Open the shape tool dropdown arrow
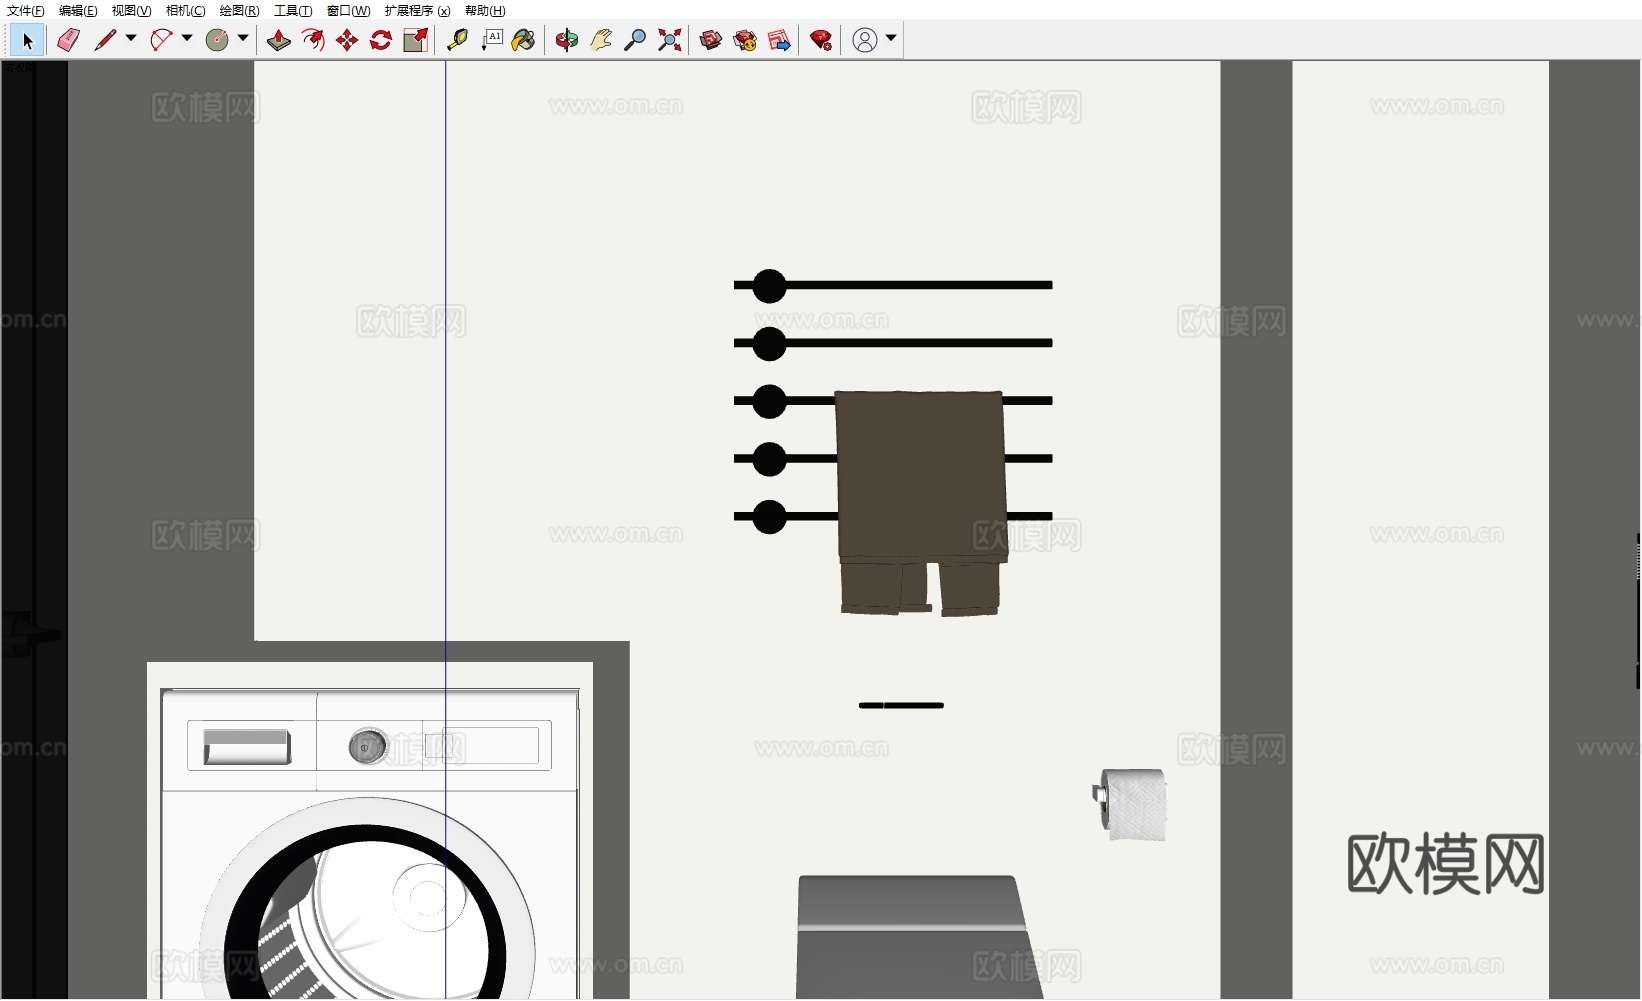The width and height of the screenshot is (1642, 1001). pyautogui.click(x=243, y=39)
